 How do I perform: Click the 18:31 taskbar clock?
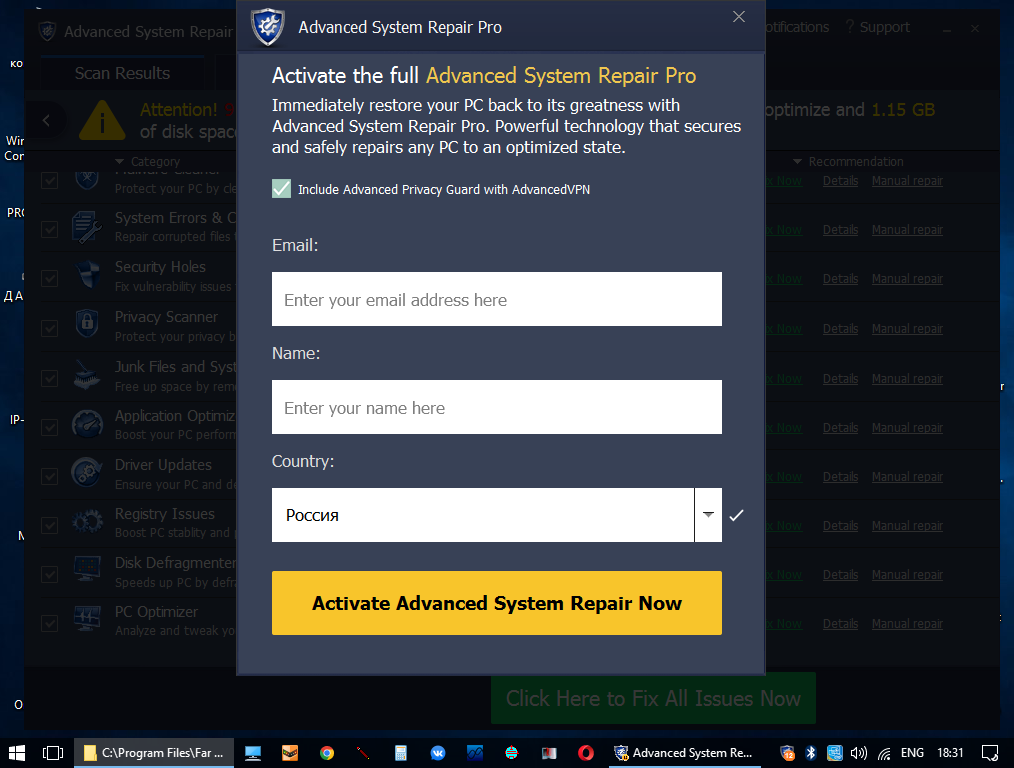pyautogui.click(x=950, y=752)
